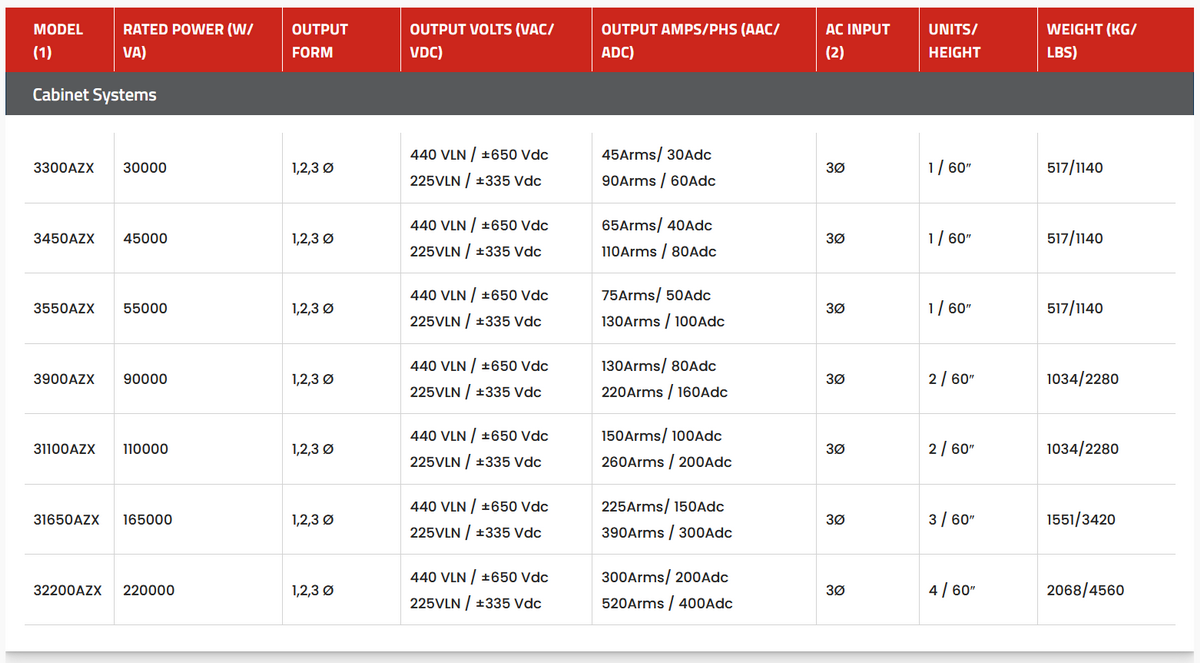Image resolution: width=1200 pixels, height=663 pixels.
Task: Click the 220000 rated power value
Action: click(149, 591)
